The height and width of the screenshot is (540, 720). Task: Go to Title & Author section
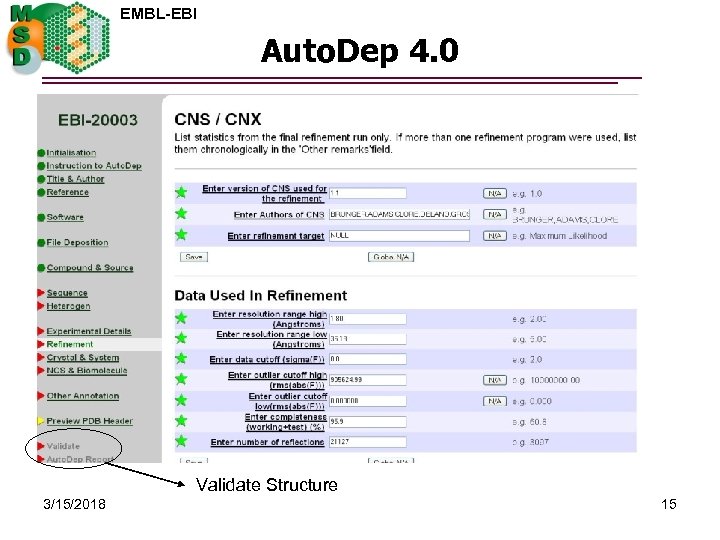point(75,179)
